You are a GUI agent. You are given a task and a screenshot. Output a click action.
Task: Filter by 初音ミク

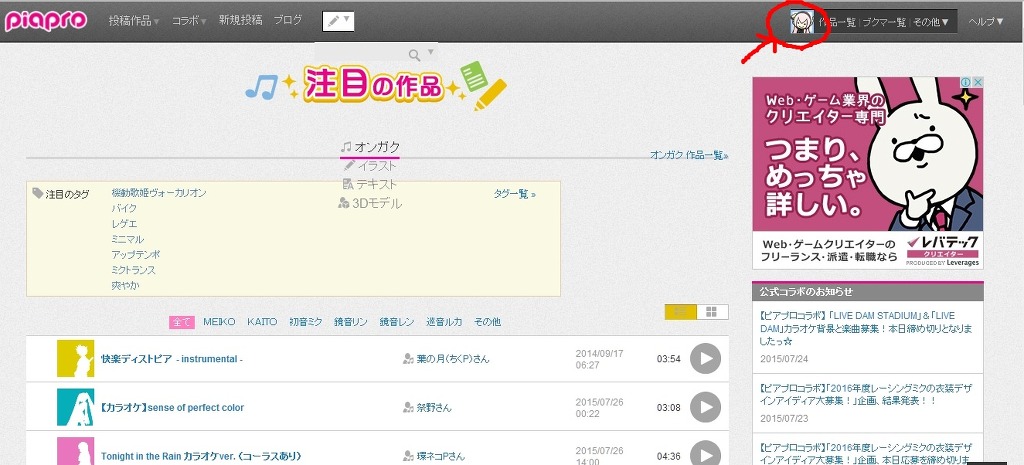[306, 322]
